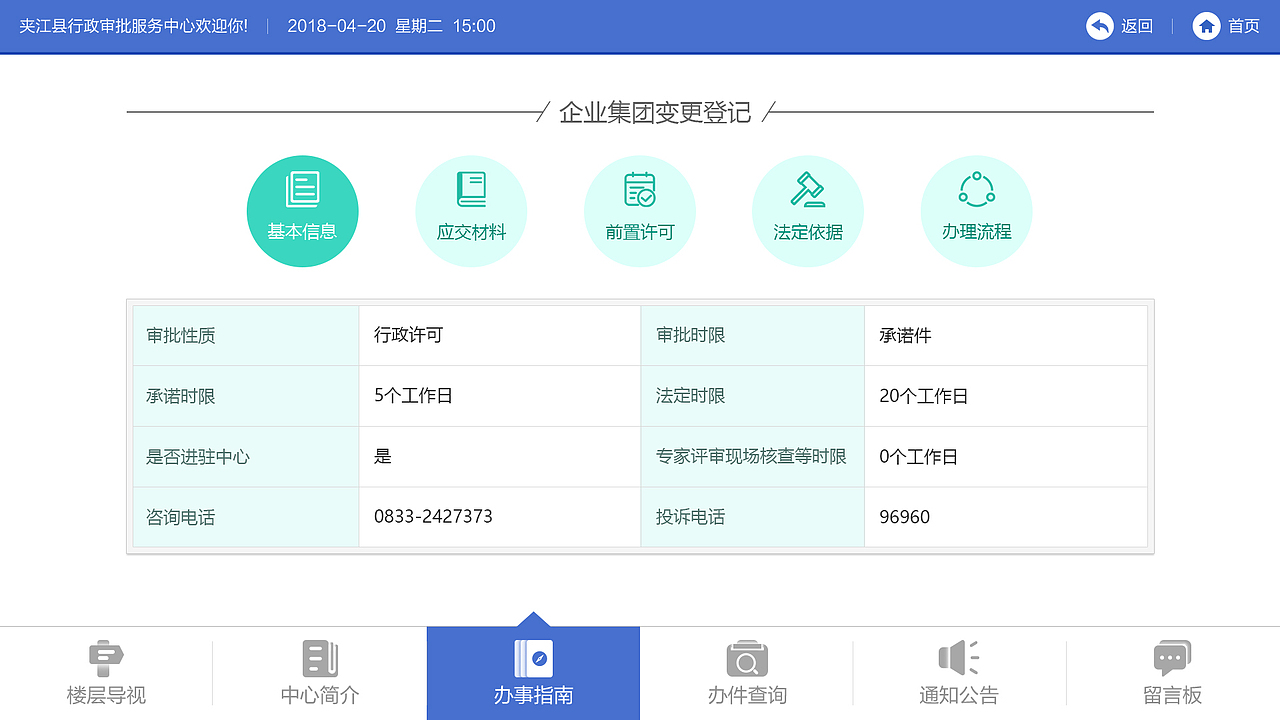The image size is (1280, 720).
Task: Click the 首页 text link
Action: point(1244,26)
